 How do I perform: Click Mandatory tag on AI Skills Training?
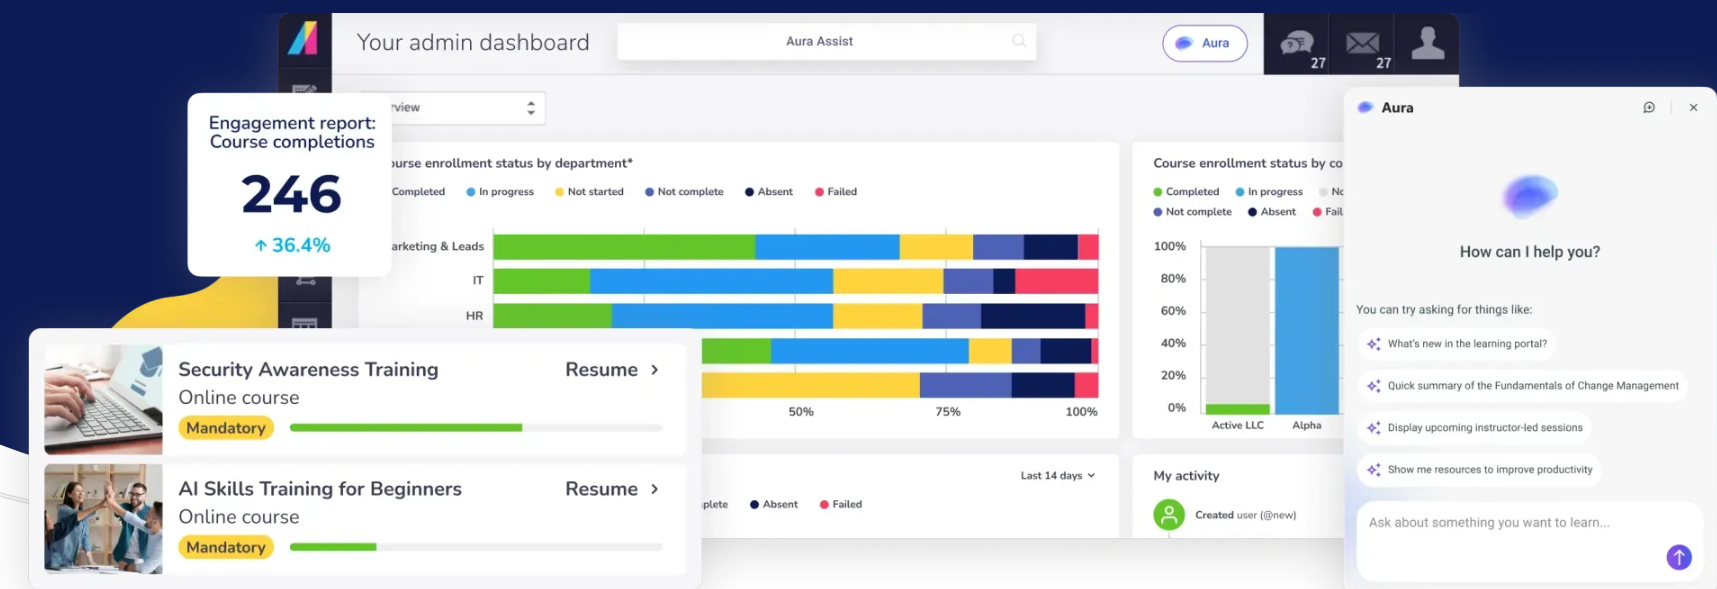point(226,547)
